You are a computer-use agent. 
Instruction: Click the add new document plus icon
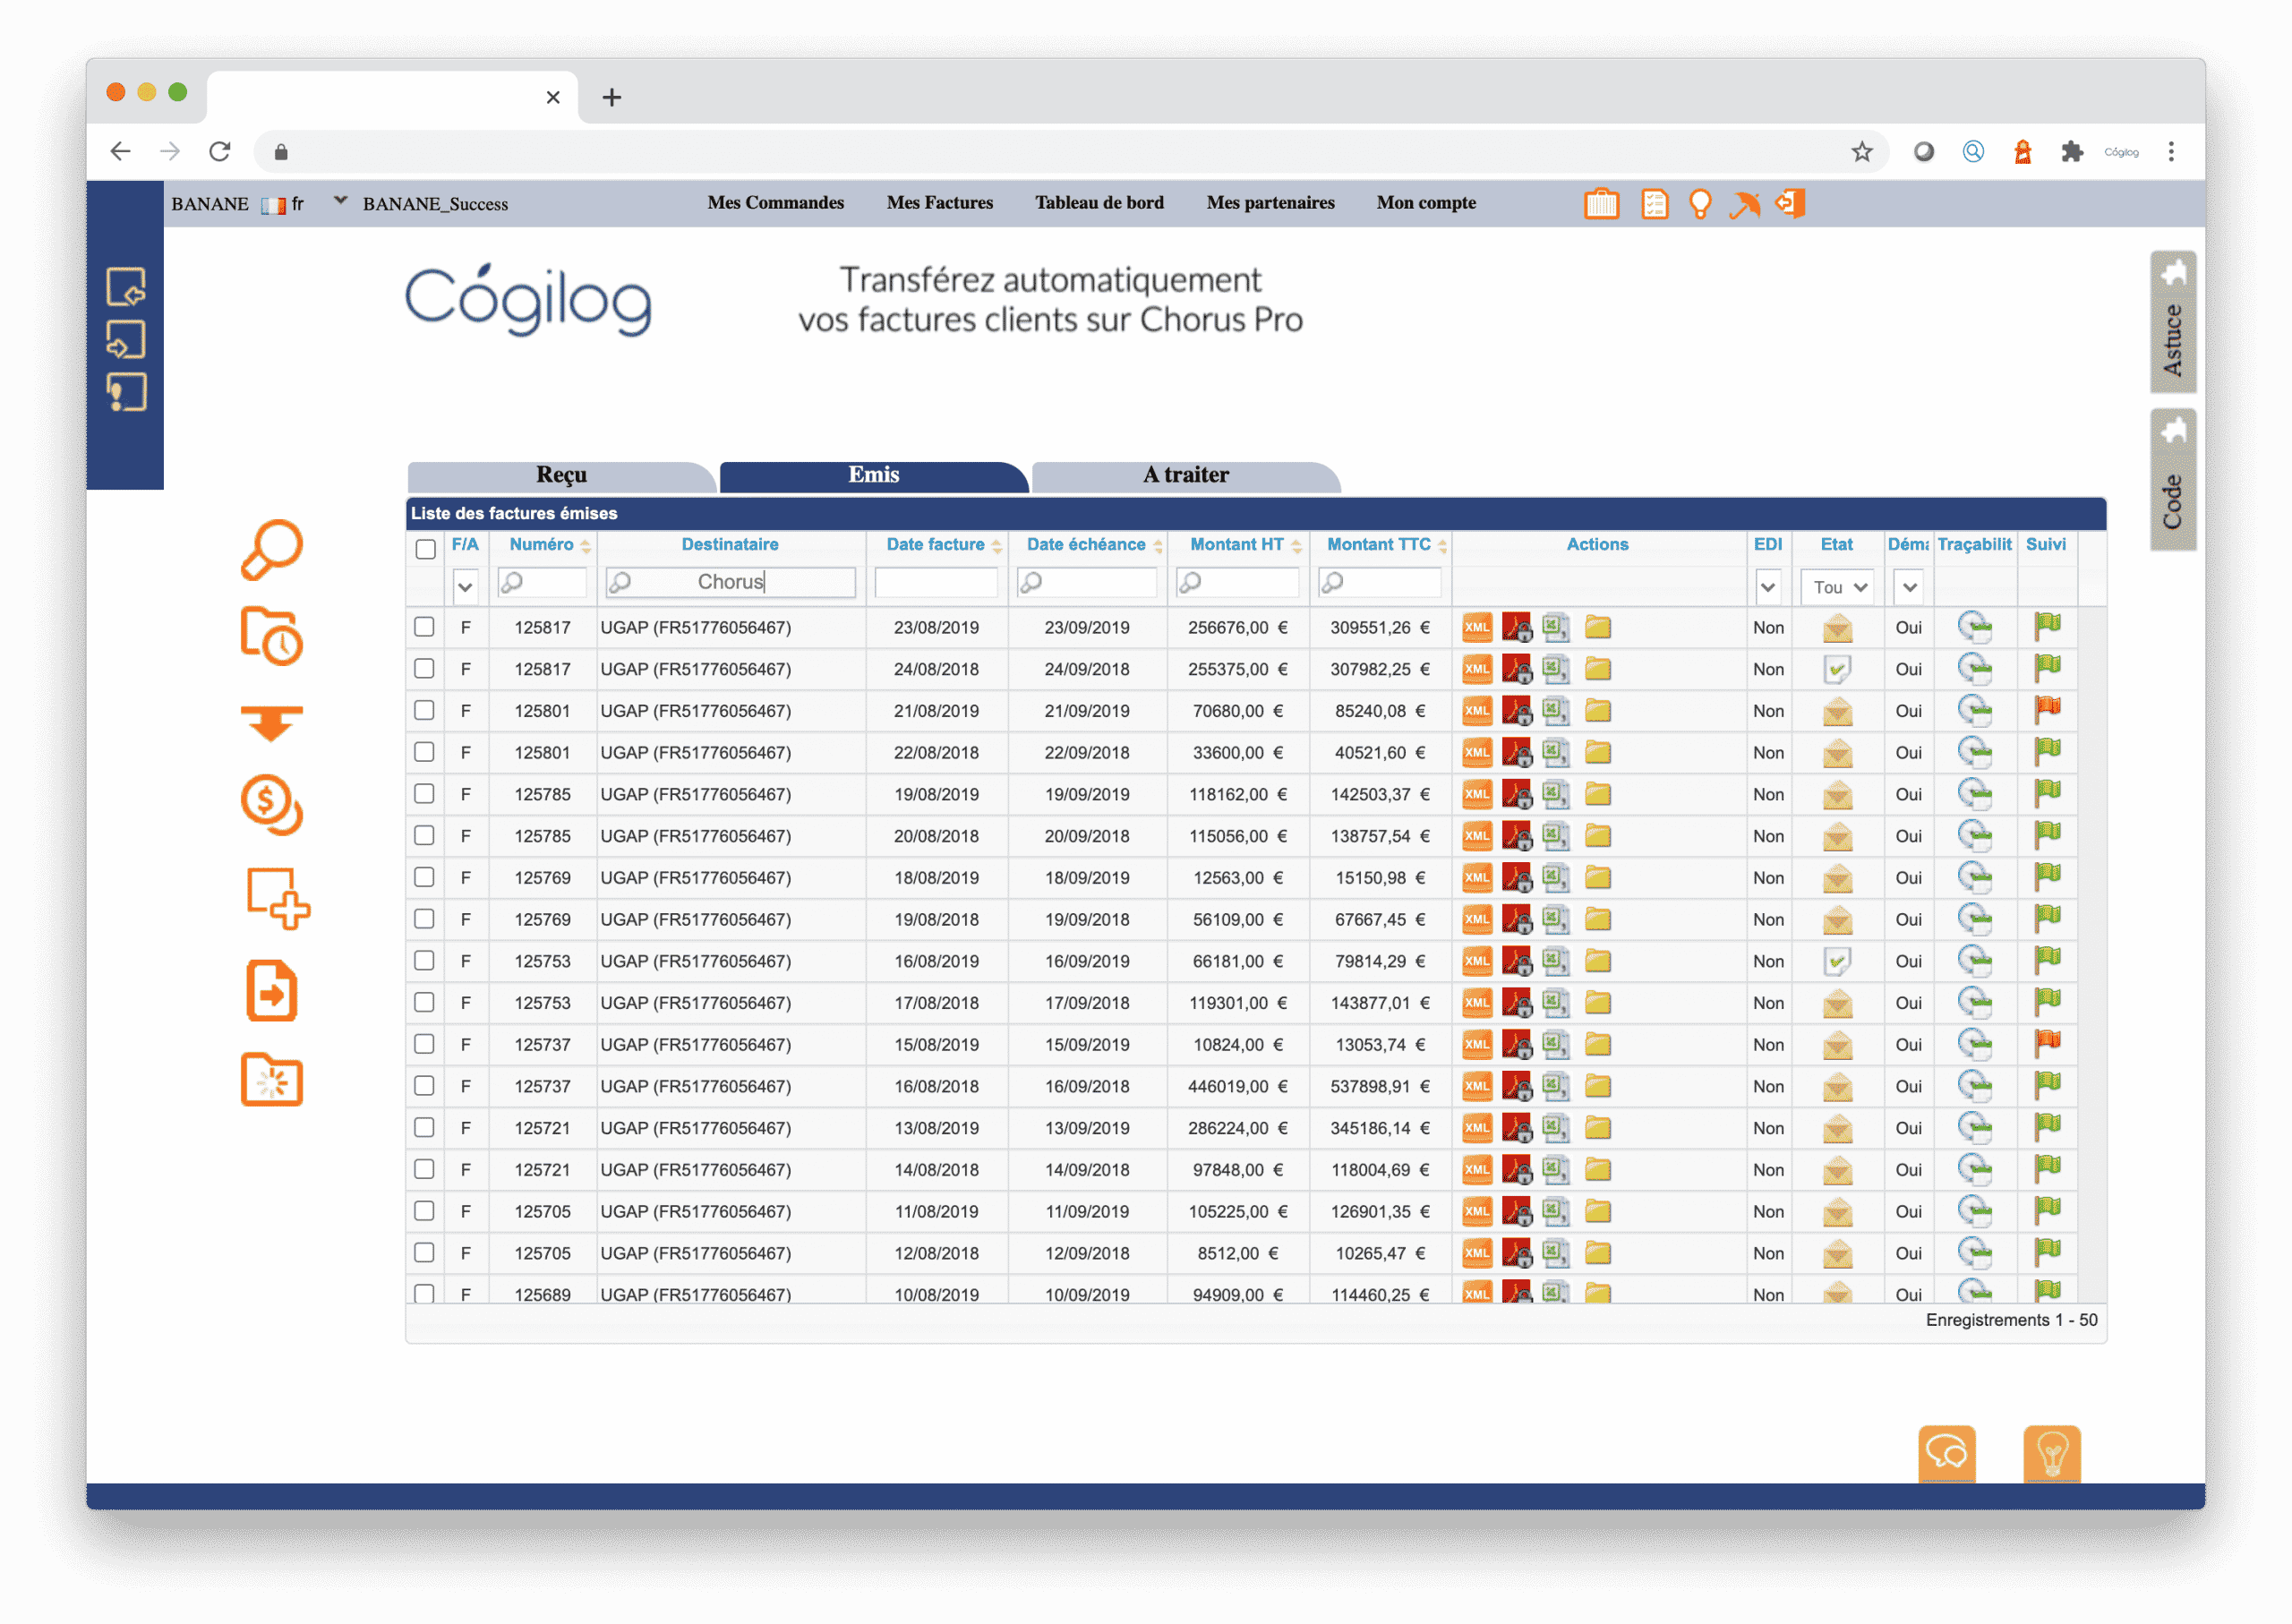[x=278, y=898]
